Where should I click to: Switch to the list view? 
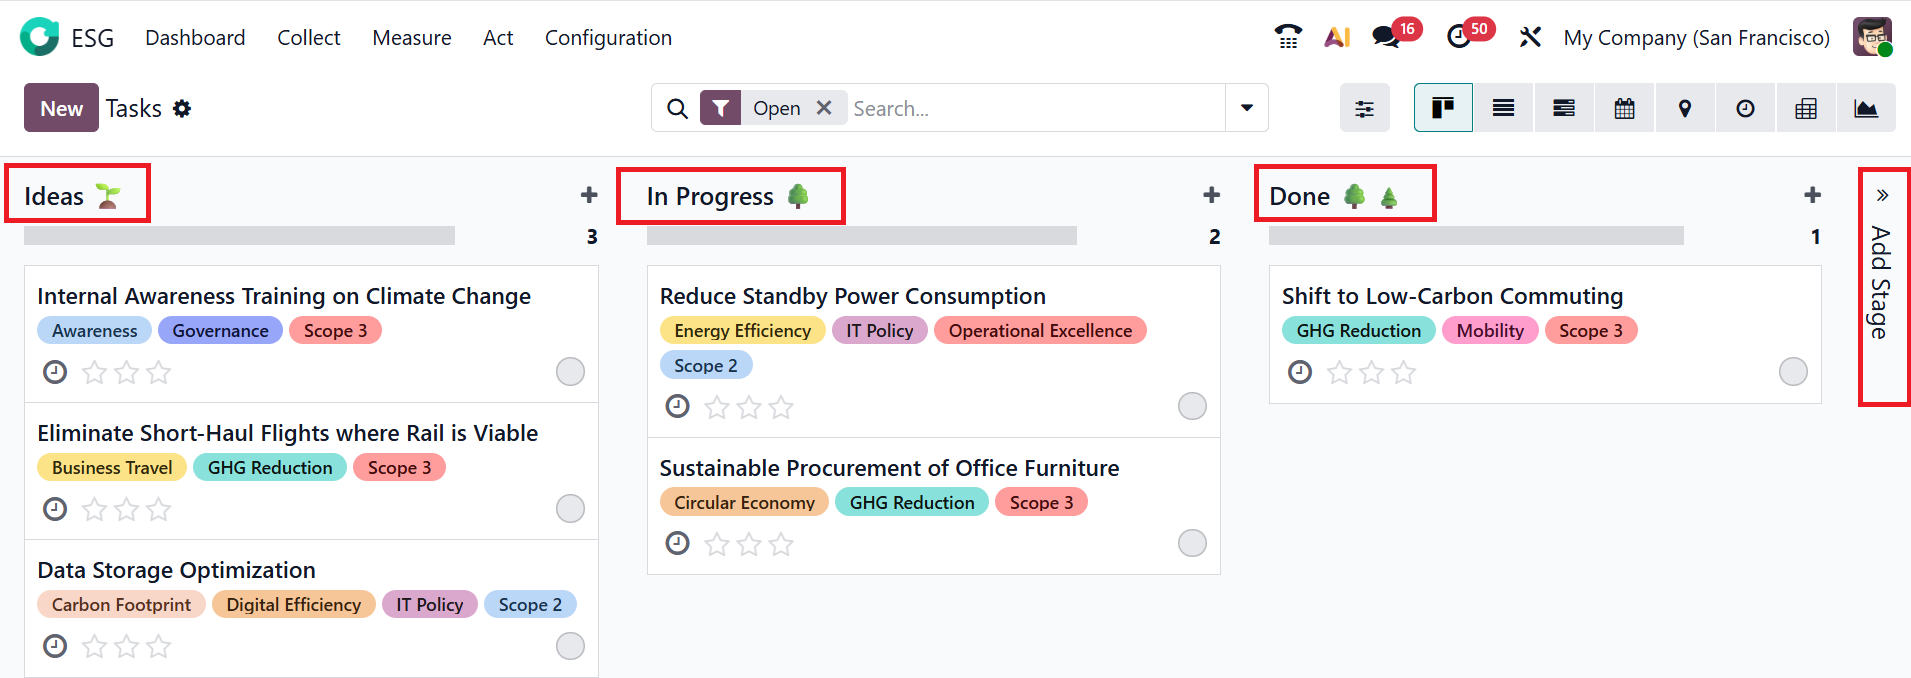coord(1503,108)
